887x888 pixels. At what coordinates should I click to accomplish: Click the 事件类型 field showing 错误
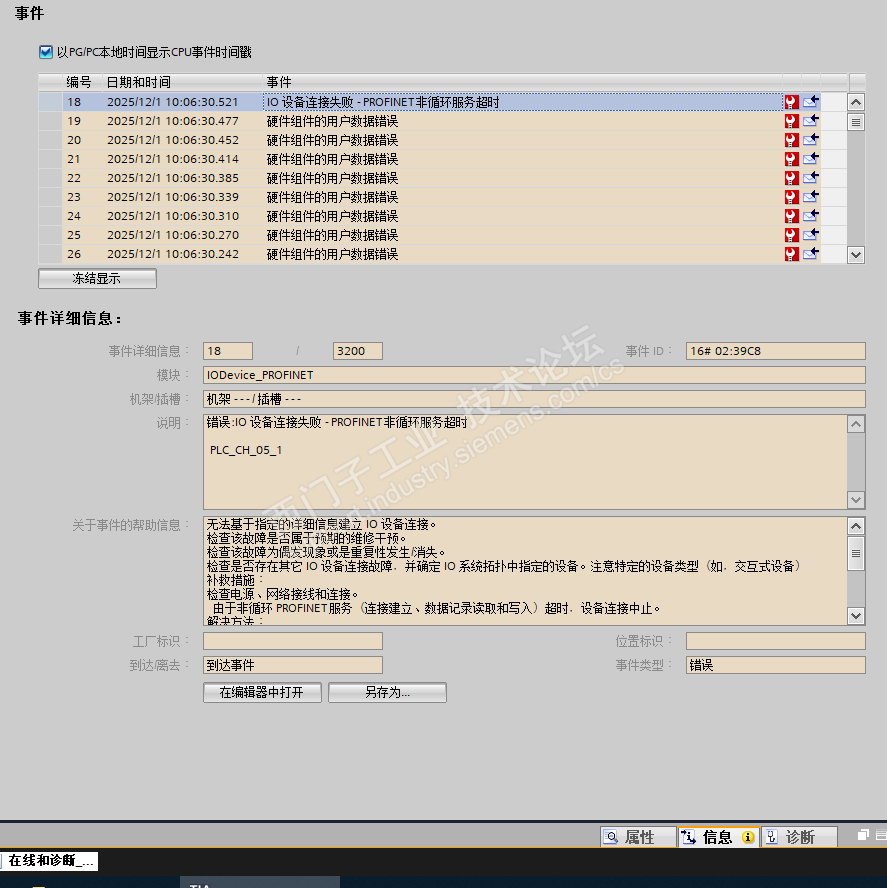[x=775, y=665]
